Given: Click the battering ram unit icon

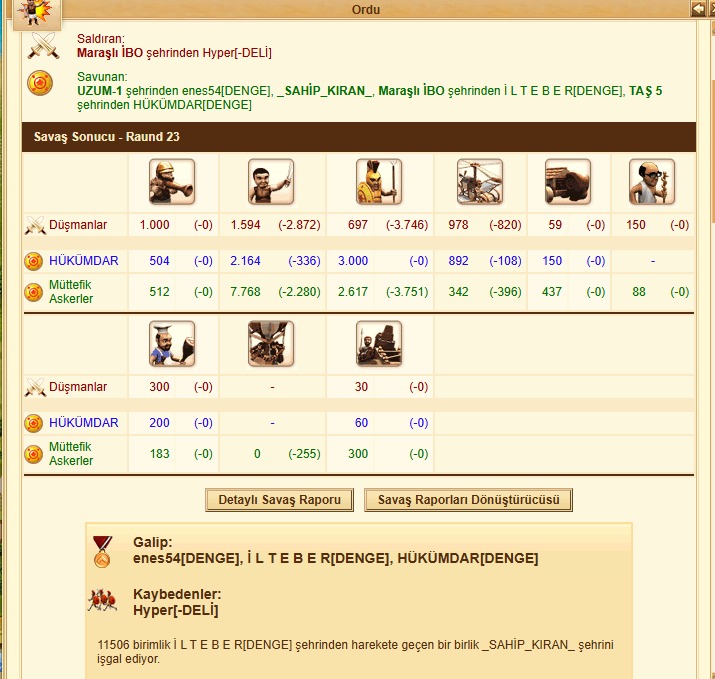Looking at the screenshot, I should click(x=568, y=181).
